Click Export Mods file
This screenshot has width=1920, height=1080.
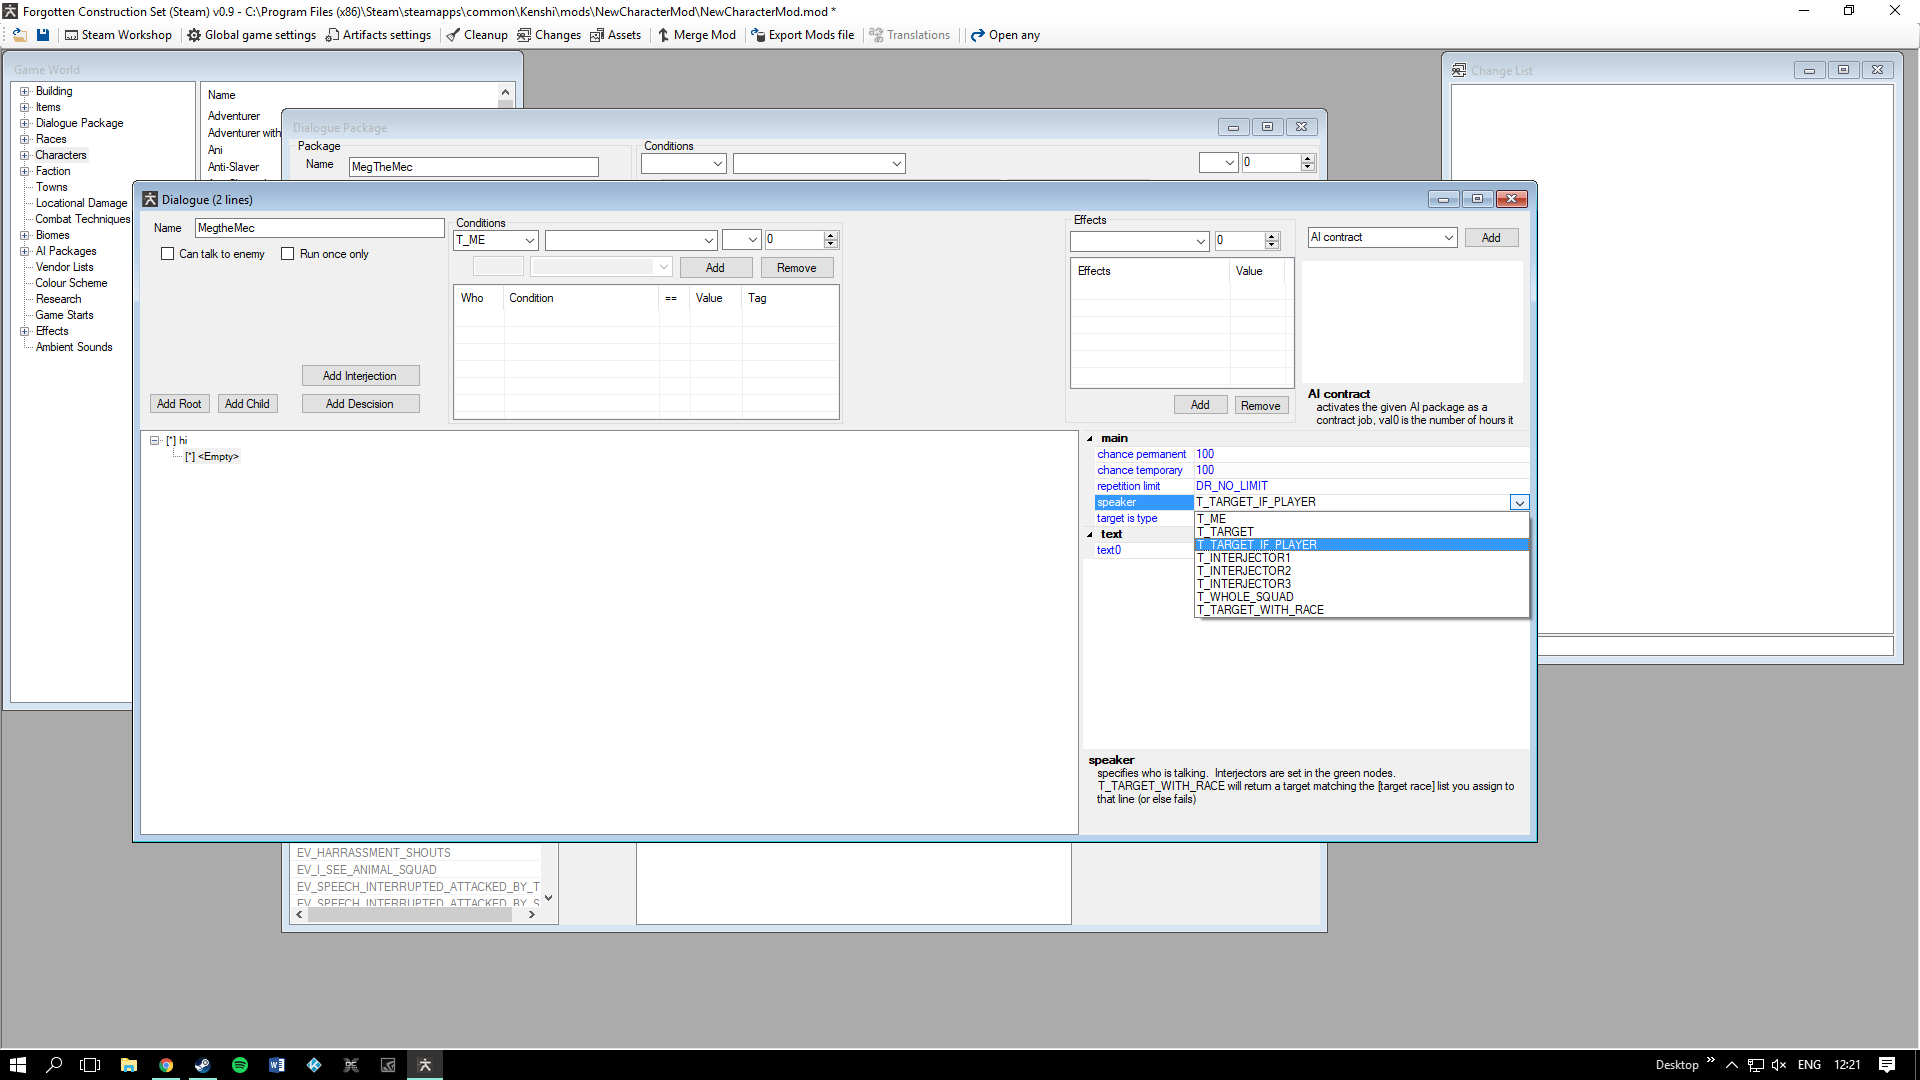click(x=802, y=35)
